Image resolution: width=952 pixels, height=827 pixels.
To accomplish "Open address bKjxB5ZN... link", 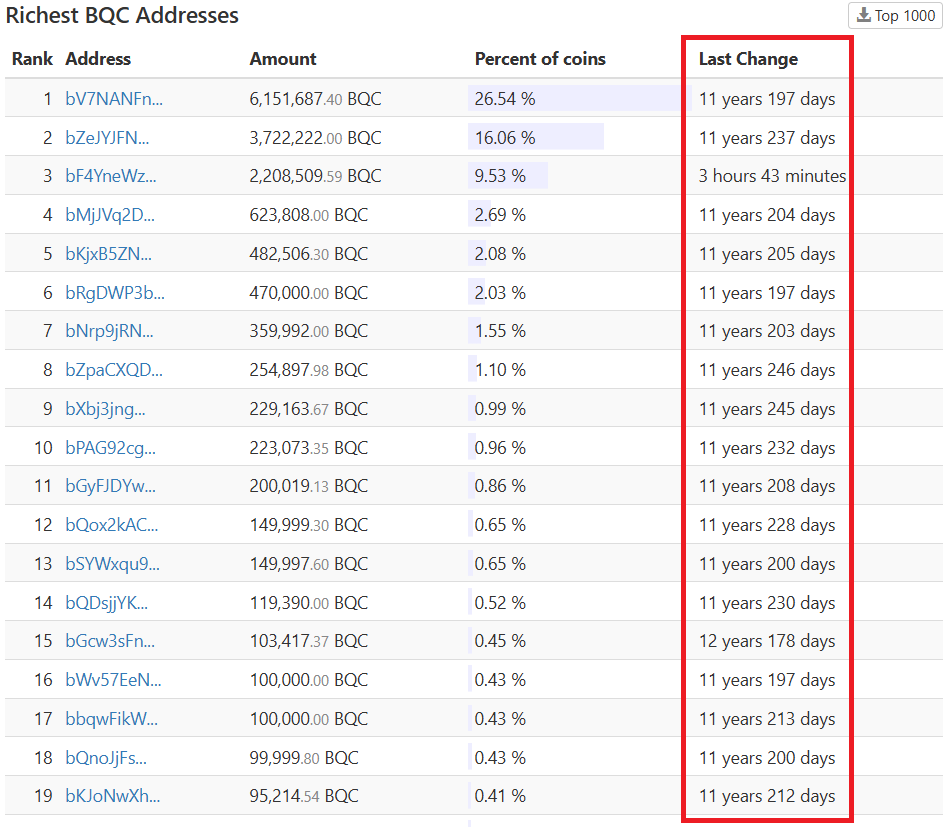I will (x=109, y=254).
